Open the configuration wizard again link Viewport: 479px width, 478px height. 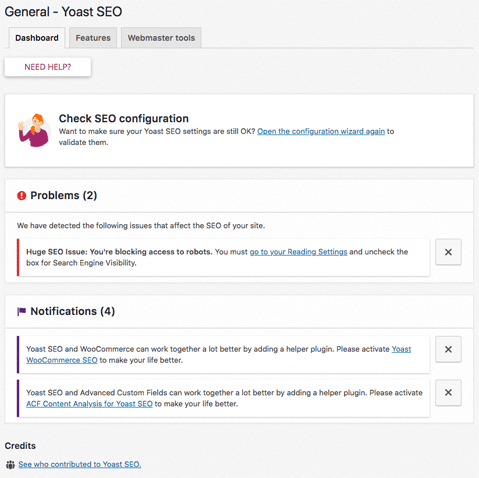[321, 131]
